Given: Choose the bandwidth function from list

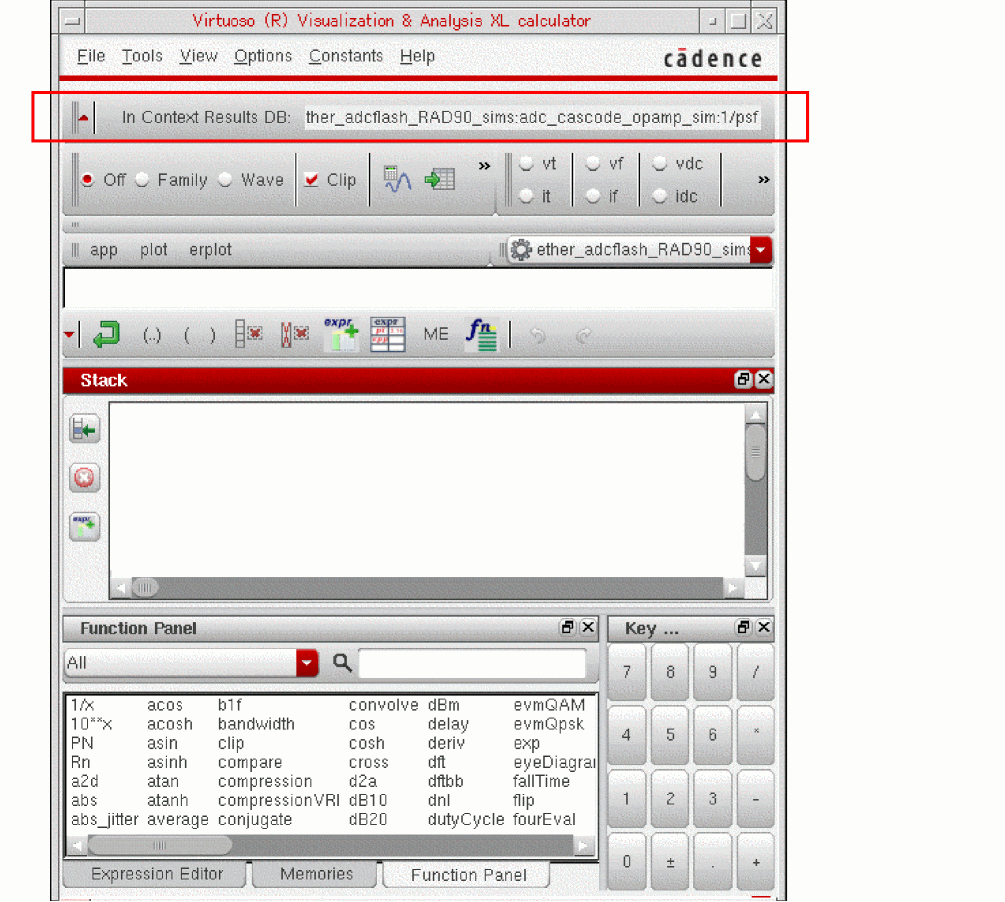Looking at the screenshot, I should (x=256, y=724).
